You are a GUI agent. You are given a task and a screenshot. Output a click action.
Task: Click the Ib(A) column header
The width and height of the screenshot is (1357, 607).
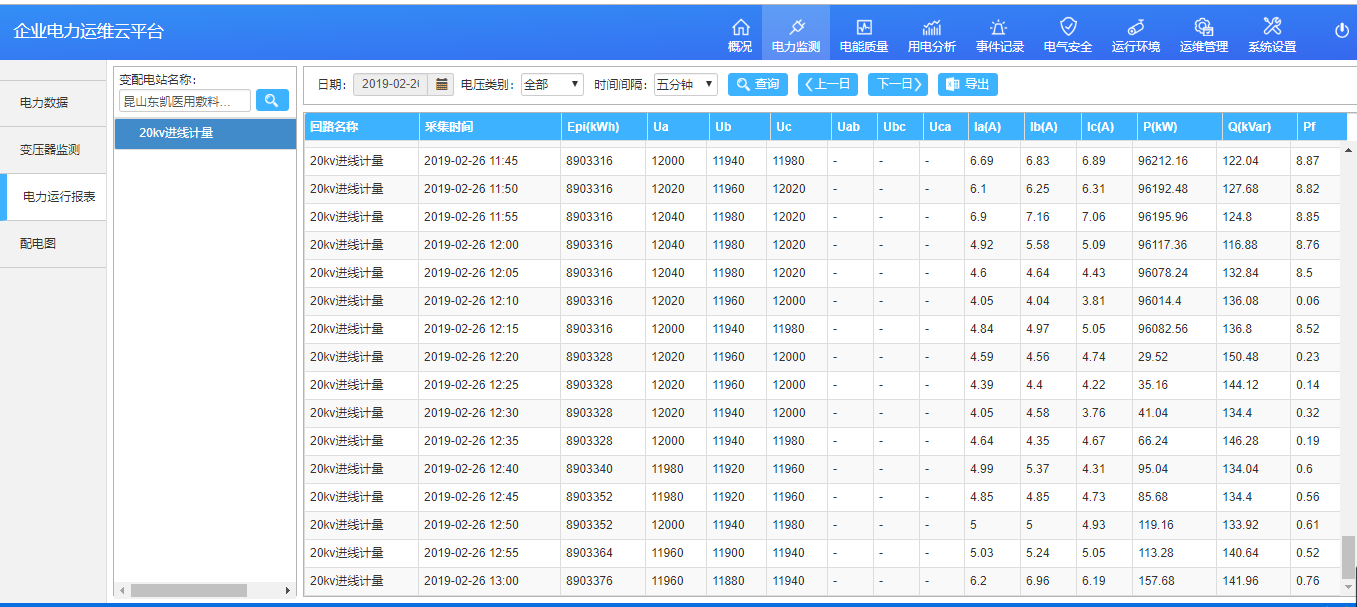[x=1052, y=127]
